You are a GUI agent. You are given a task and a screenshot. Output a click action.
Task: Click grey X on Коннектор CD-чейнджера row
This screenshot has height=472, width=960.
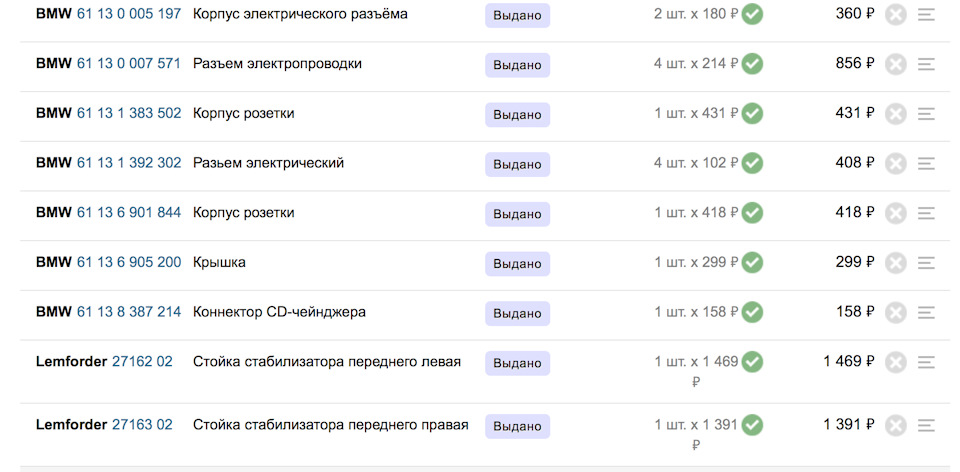pyautogui.click(x=896, y=313)
